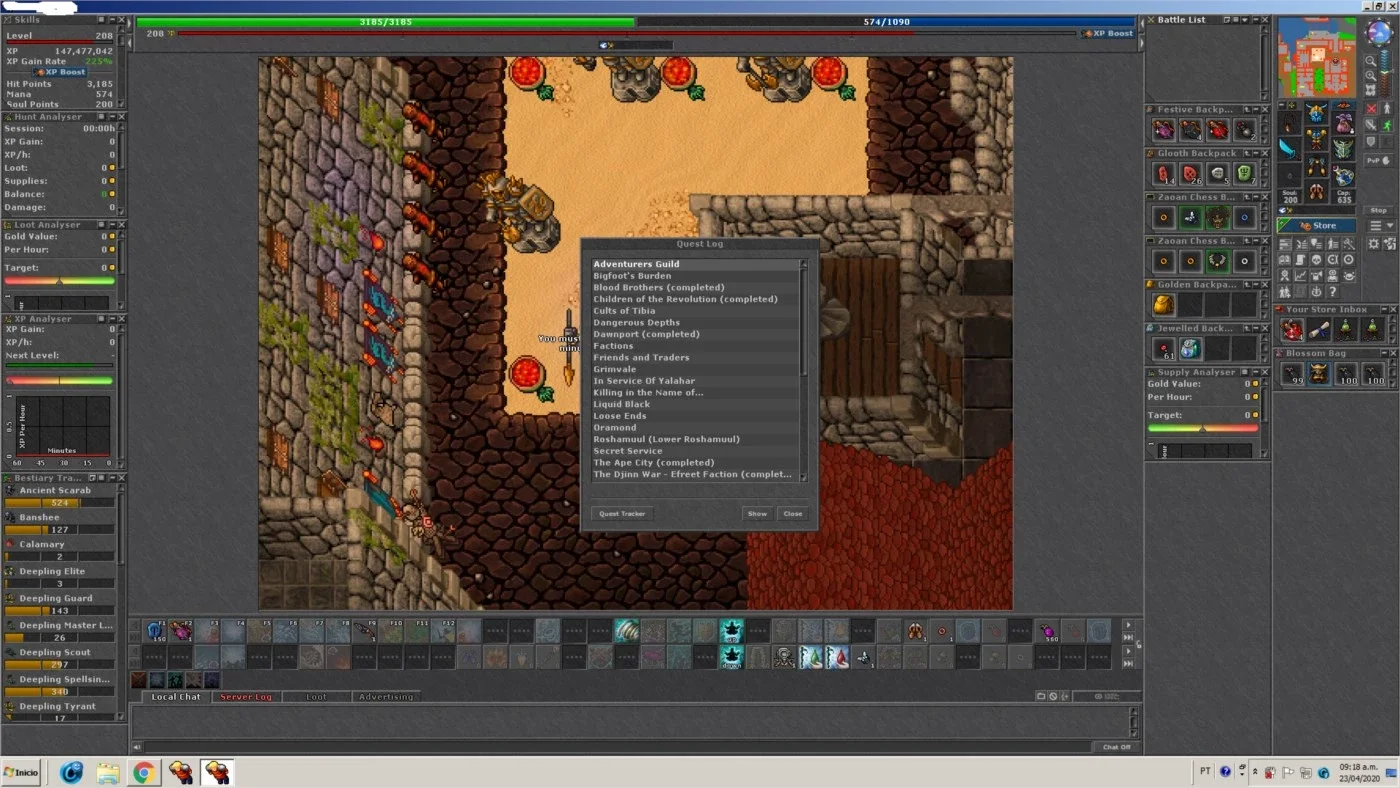Screen dimensions: 1400x788
Task: Collapse Your Store Inbox panel
Action: pyautogui.click(x=1384, y=309)
